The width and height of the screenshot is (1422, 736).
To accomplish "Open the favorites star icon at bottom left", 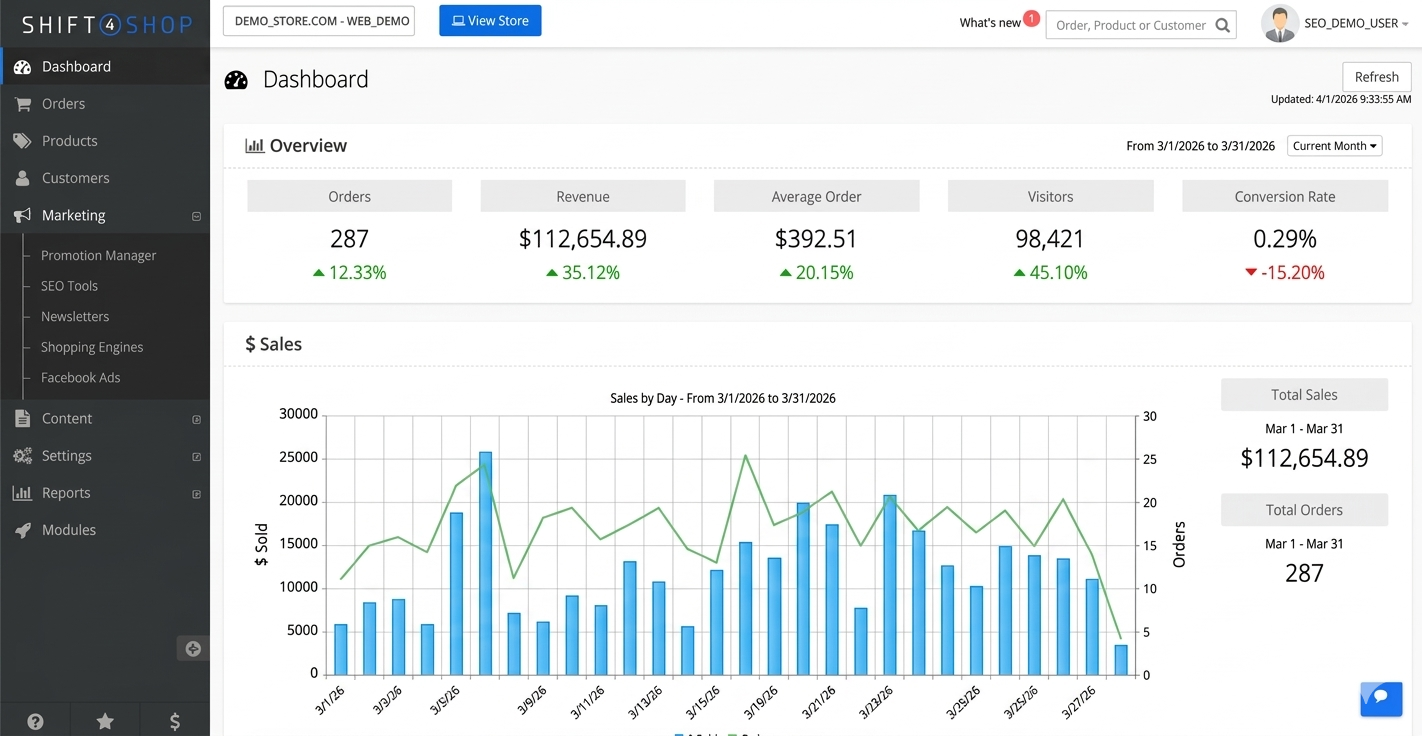I will click(104, 720).
